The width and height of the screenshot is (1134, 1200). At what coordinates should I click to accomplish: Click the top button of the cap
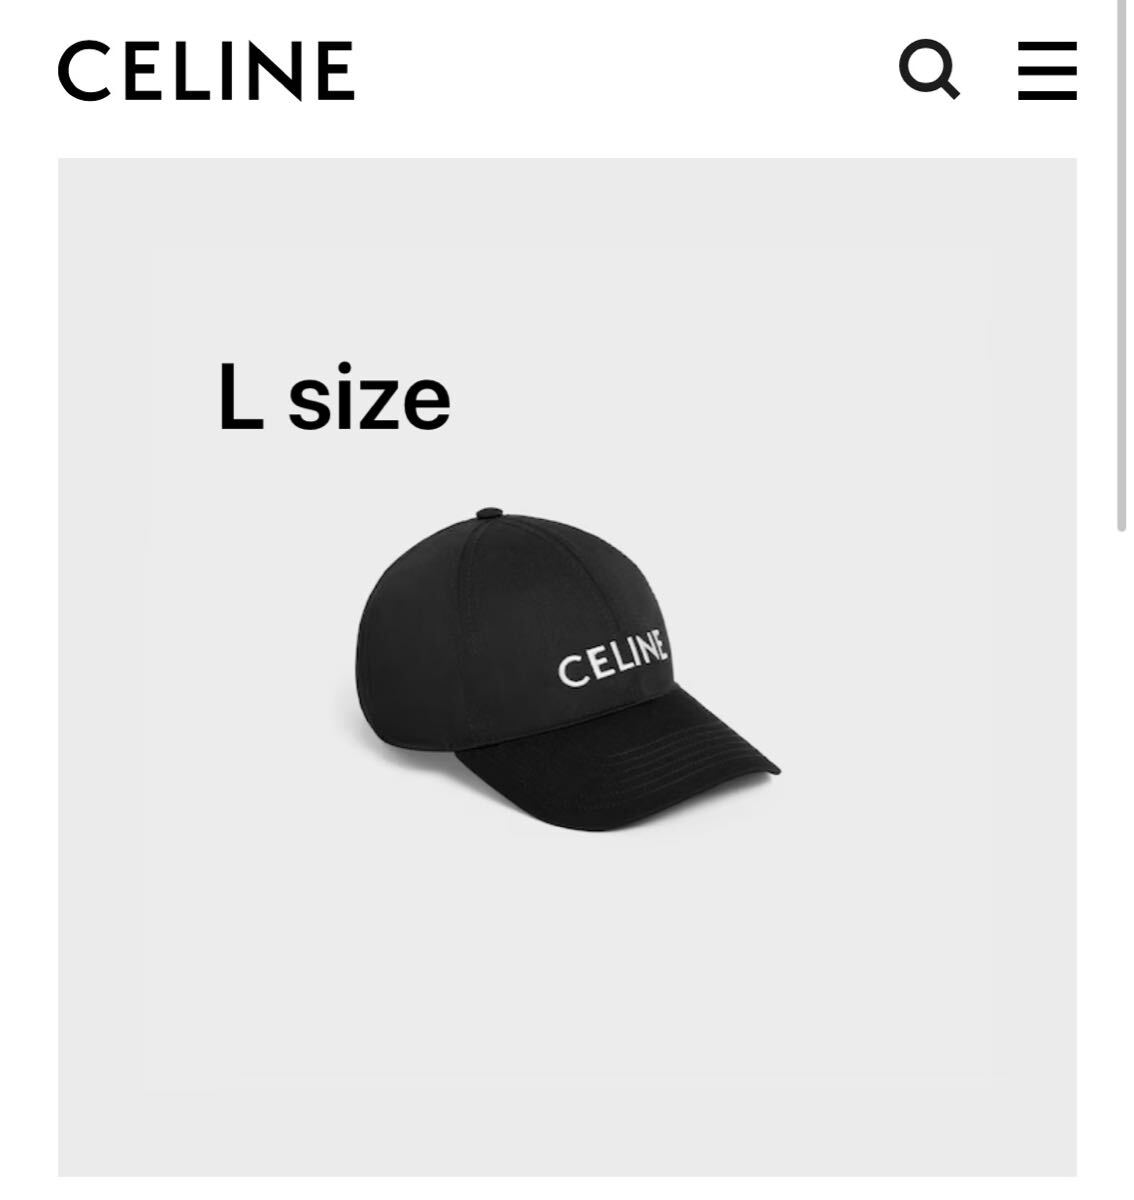[487, 514]
